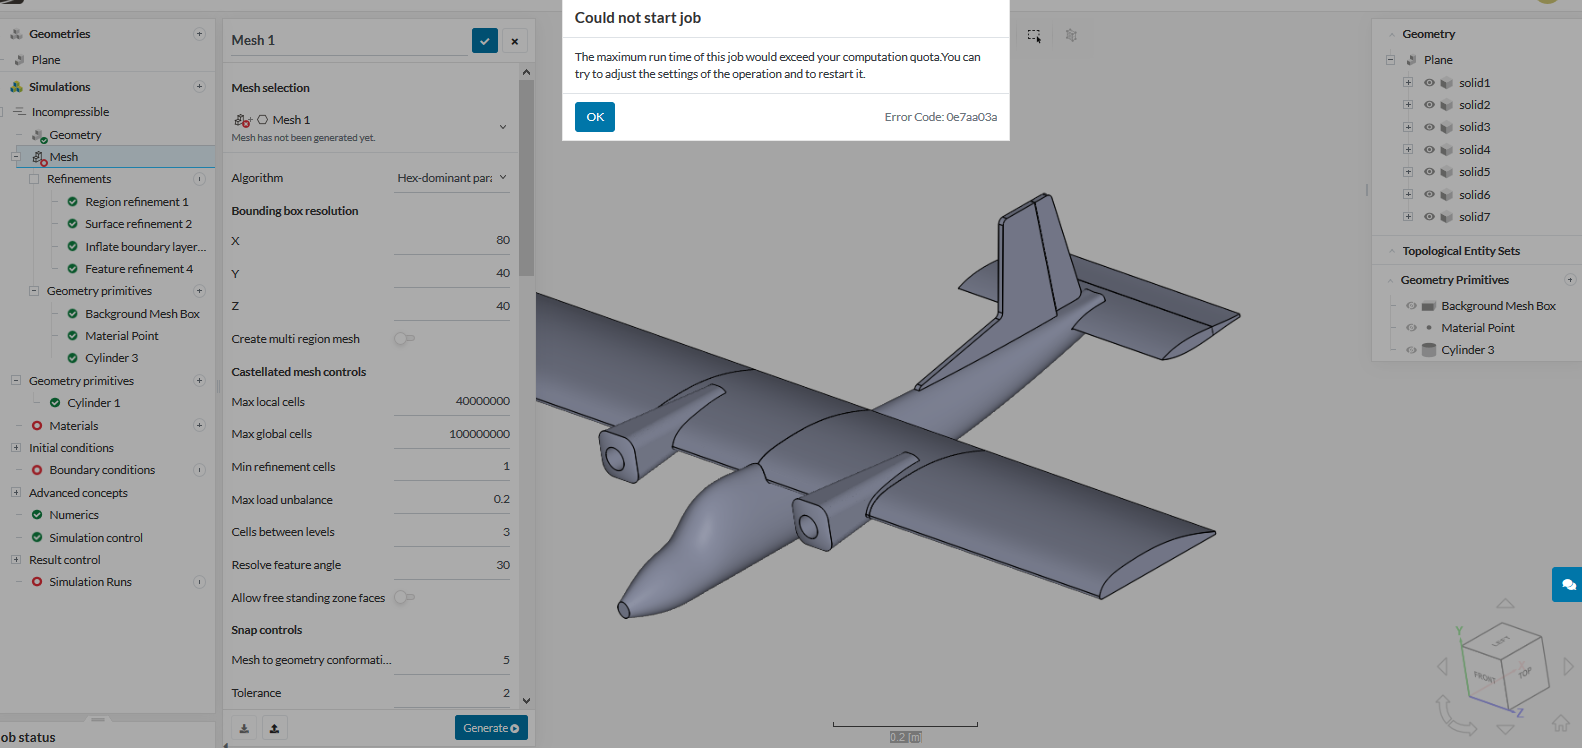The height and width of the screenshot is (748, 1582).
Task: Open the Incompressible simulation item
Action: [x=70, y=112]
